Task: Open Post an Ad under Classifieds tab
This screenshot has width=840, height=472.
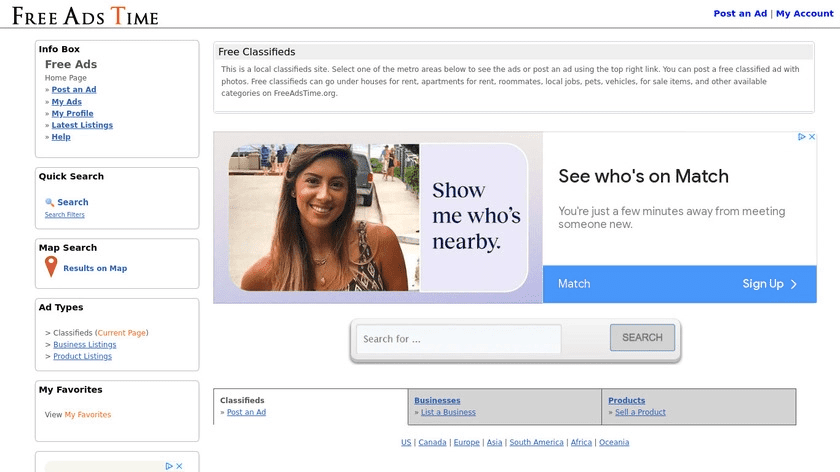Action: click(246, 412)
